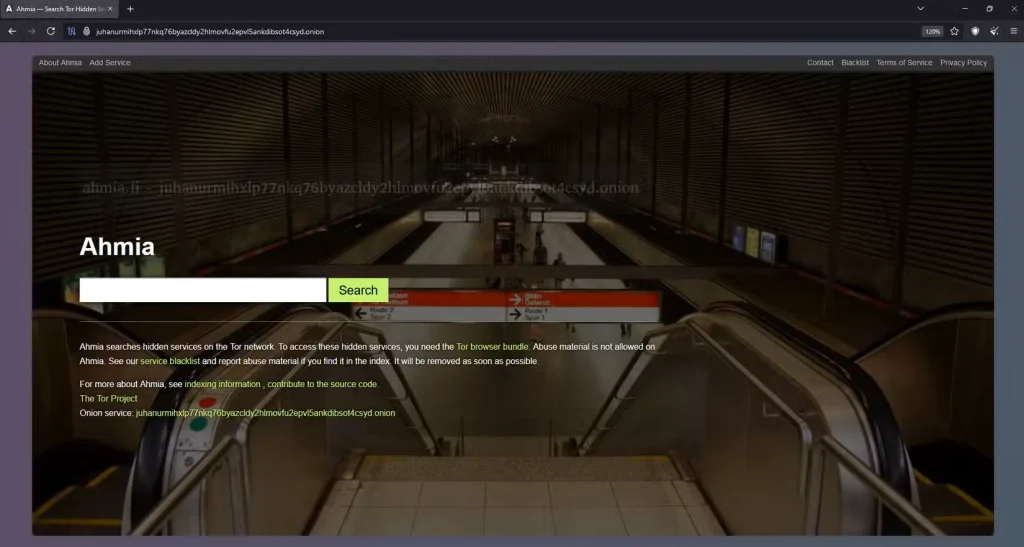1024x547 pixels.
Task: Open the Tor circuit display icon
Action: pos(71,31)
